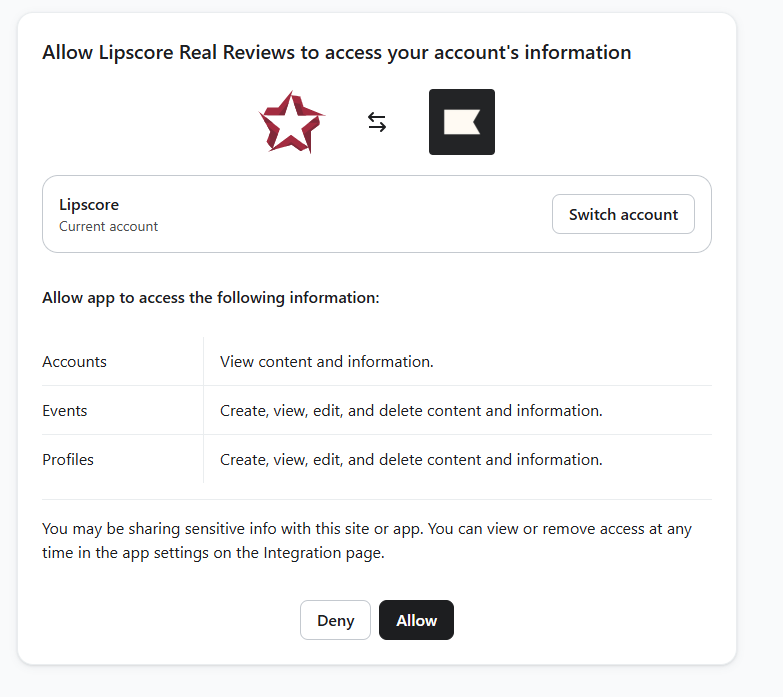Click the two-way exchange arrows icon
783x697 pixels.
click(x=376, y=122)
